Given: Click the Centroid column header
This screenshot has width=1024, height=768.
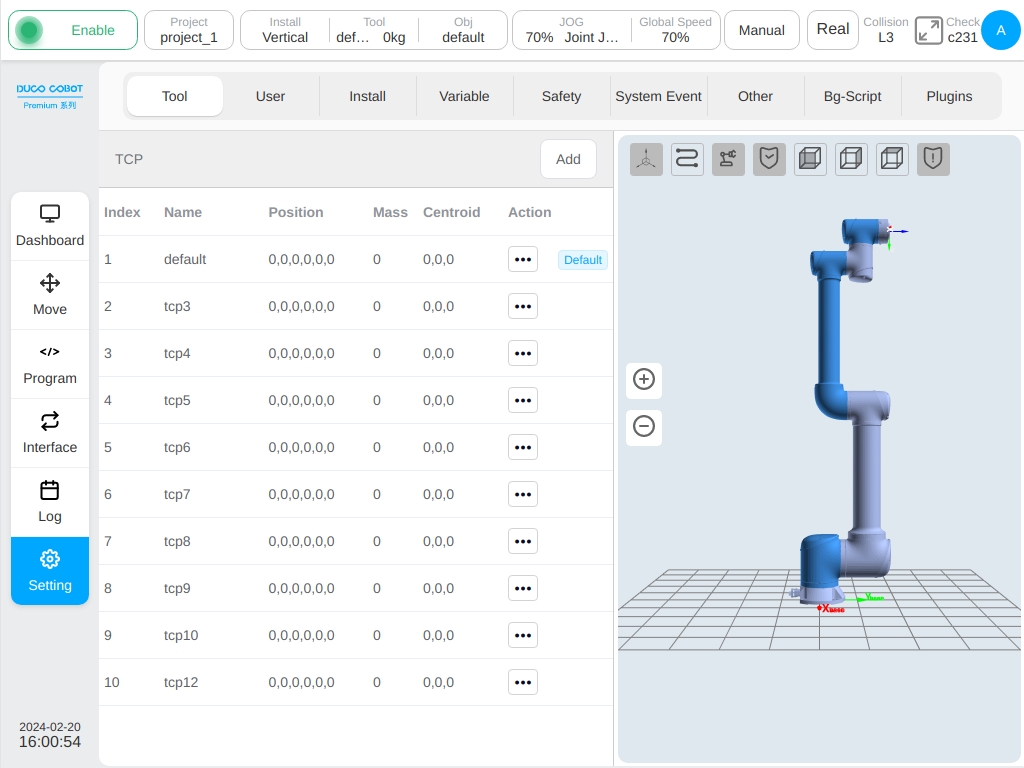Looking at the screenshot, I should point(451,212).
